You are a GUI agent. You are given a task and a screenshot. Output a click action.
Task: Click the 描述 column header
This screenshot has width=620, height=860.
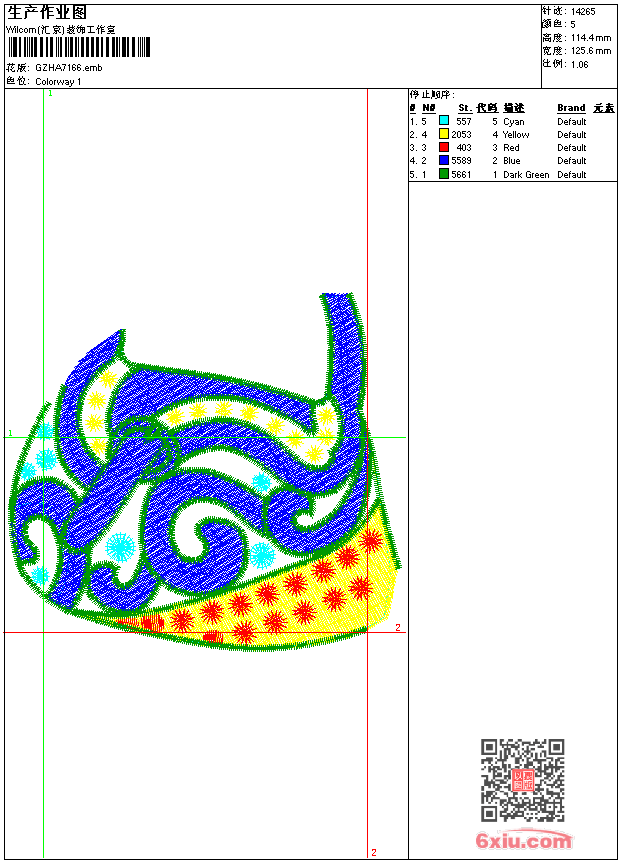click(x=513, y=108)
